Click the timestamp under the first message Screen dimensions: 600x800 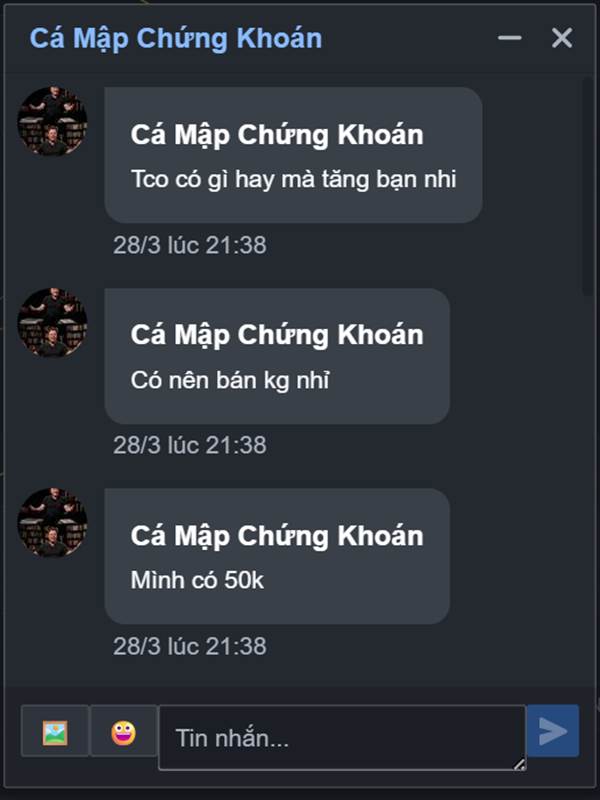pos(190,245)
